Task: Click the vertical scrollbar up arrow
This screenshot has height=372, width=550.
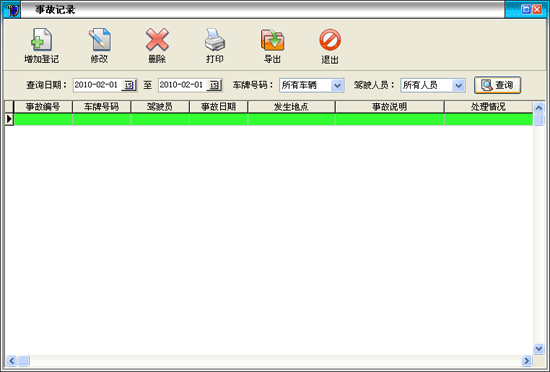Action: pos(538,108)
